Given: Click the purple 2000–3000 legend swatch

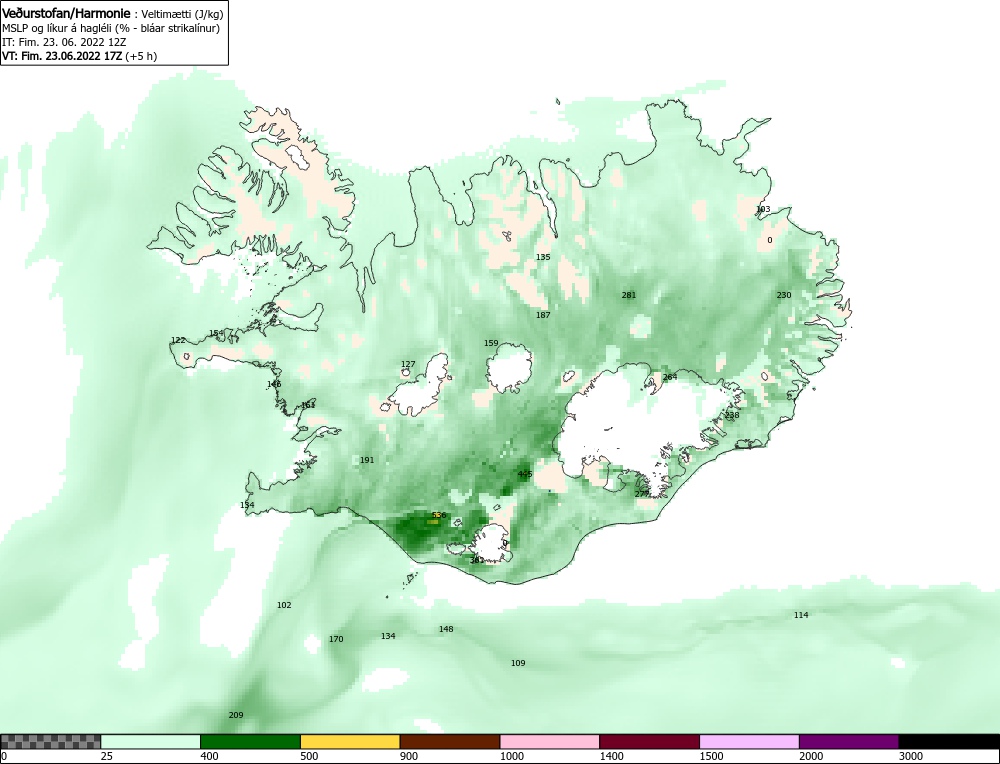Looking at the screenshot, I should point(849,742).
